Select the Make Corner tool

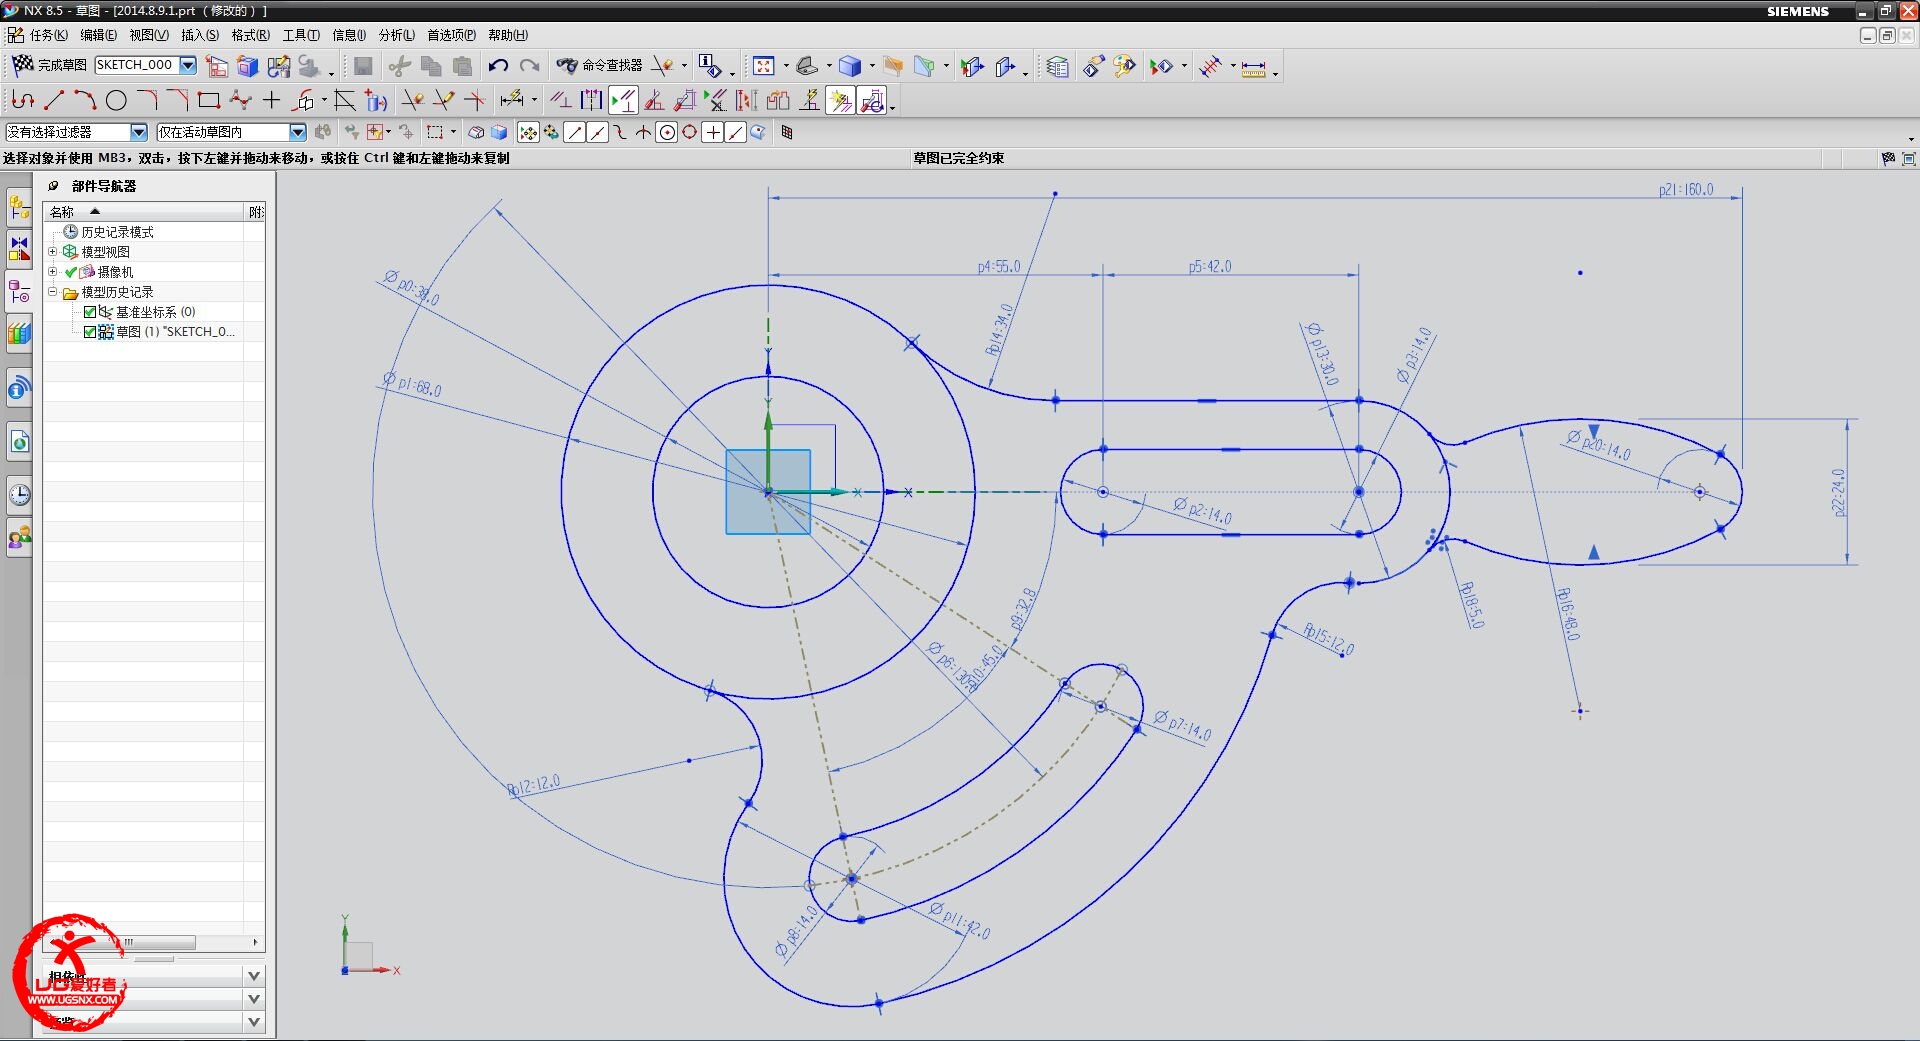(475, 100)
